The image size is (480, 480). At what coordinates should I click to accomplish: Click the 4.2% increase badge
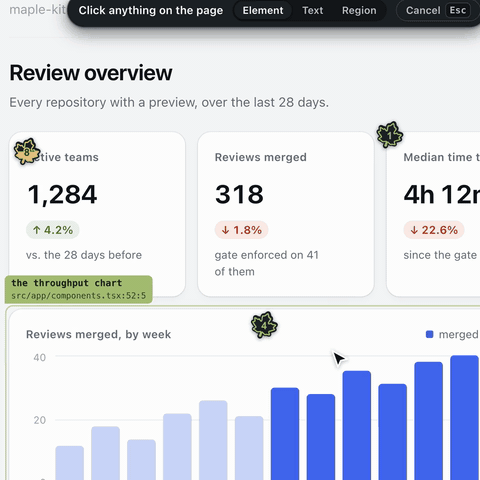pyautogui.click(x=53, y=230)
